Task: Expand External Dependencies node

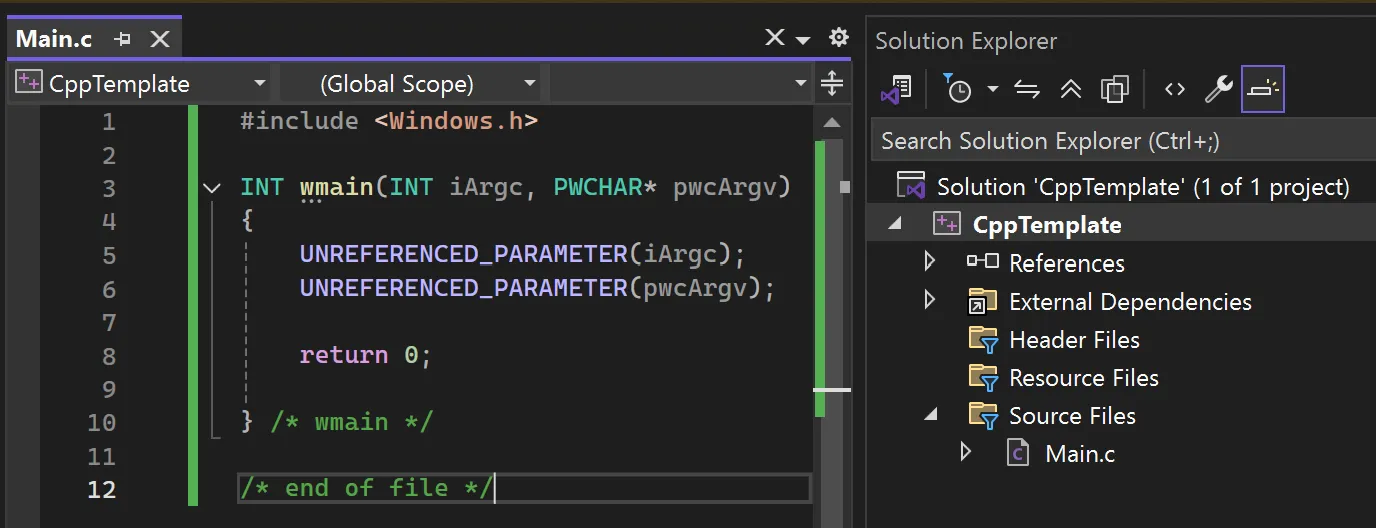Action: pos(930,300)
